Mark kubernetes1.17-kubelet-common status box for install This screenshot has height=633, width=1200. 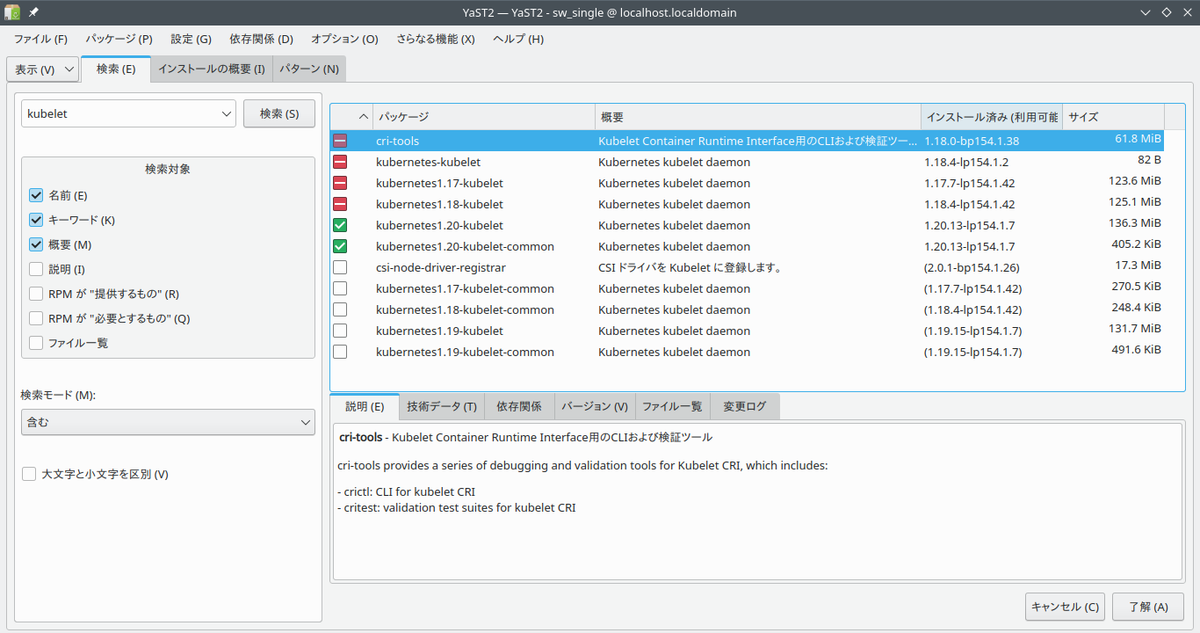point(340,288)
